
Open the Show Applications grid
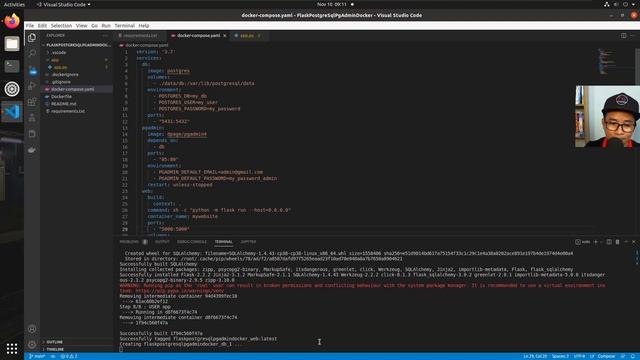(x=12, y=348)
